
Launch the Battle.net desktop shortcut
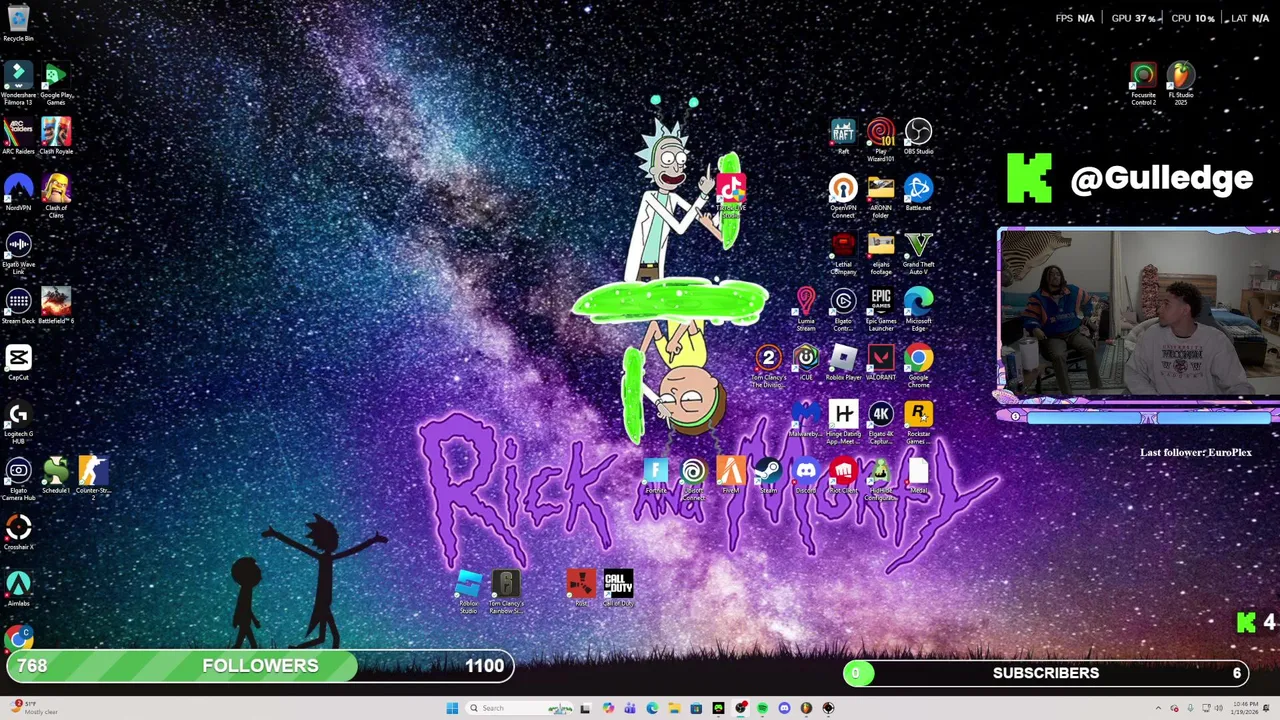coord(918,193)
